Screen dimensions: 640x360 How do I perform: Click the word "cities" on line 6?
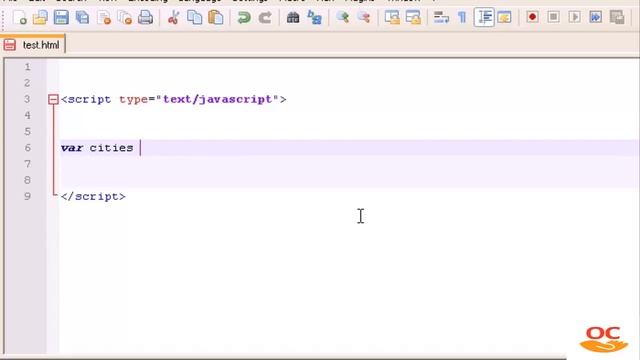pos(111,148)
